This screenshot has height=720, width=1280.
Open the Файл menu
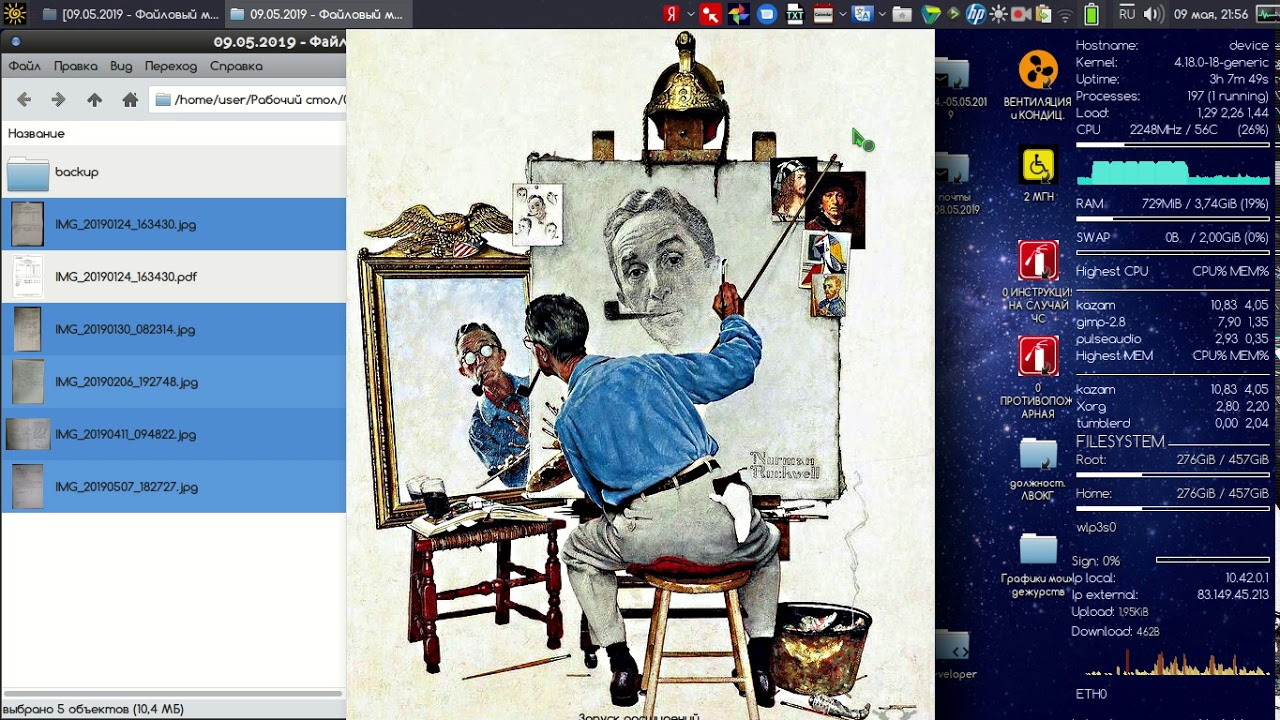(x=24, y=66)
